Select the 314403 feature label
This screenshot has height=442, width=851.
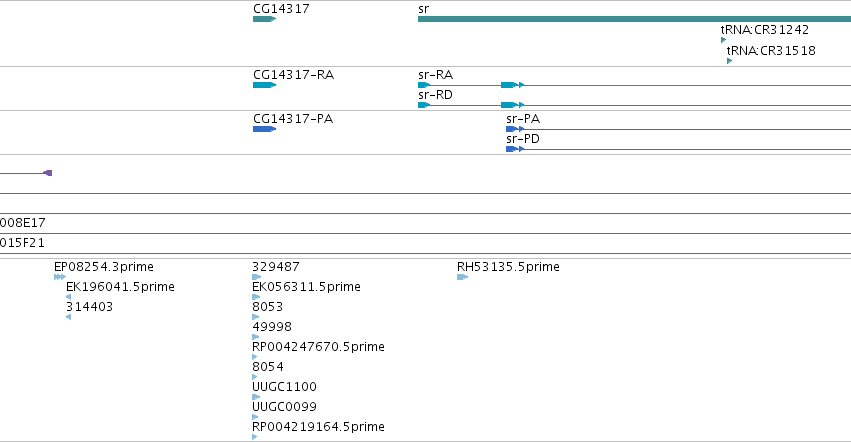pos(89,306)
